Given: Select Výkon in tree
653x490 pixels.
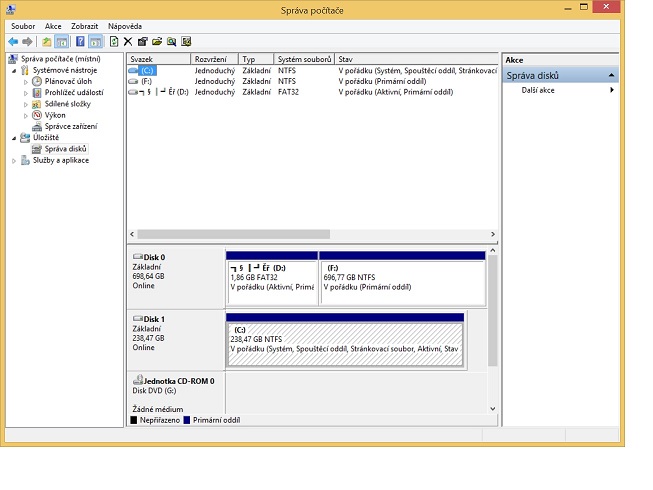Looking at the screenshot, I should pyautogui.click(x=55, y=115).
